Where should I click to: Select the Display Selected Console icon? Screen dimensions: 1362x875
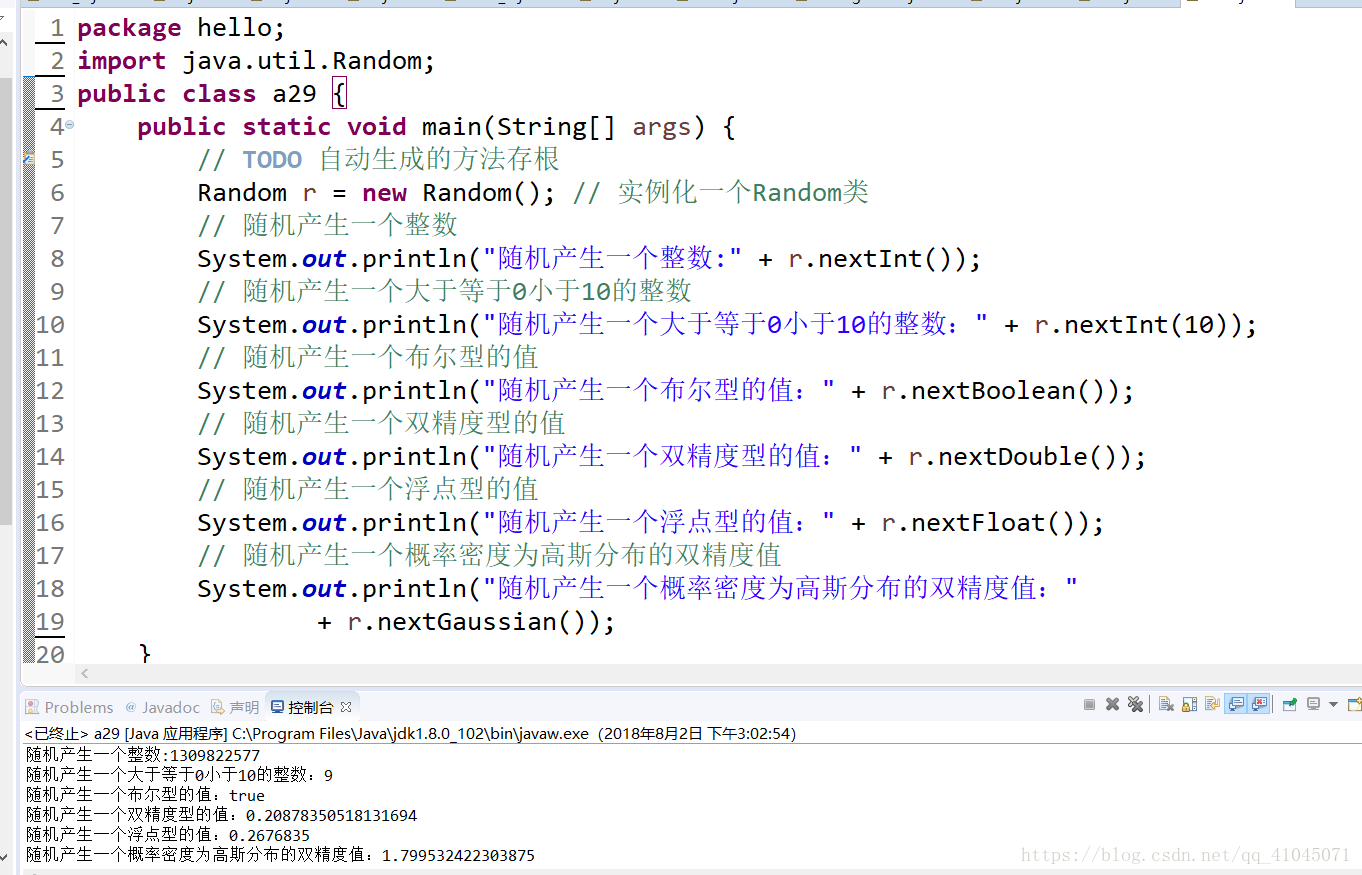1313,704
